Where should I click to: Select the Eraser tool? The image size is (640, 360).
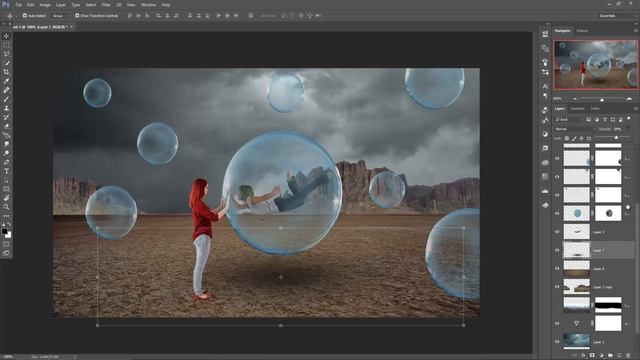coord(6,126)
